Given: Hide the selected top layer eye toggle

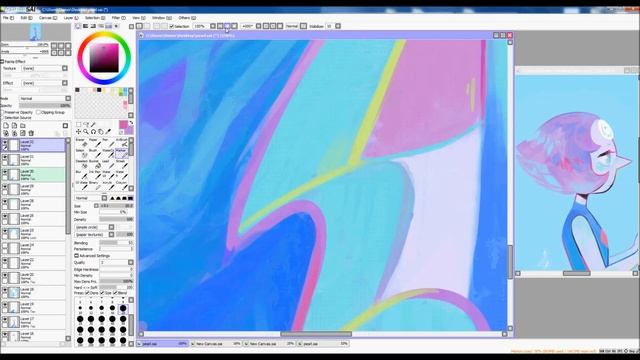Looking at the screenshot, I should (5, 142).
